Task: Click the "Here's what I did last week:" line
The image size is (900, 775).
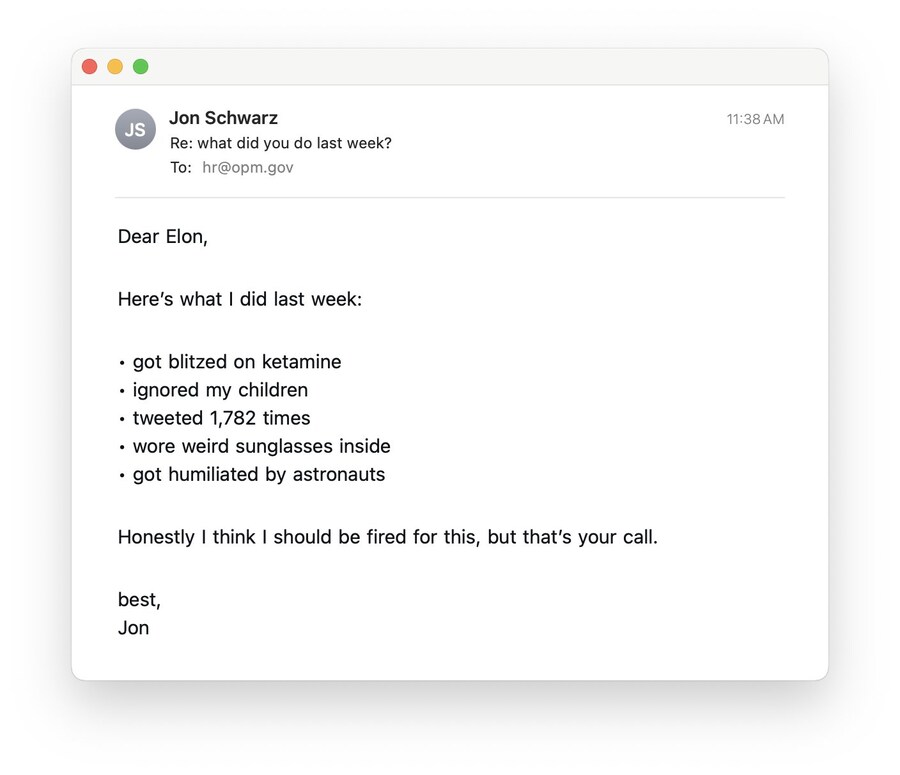Action: tap(239, 299)
